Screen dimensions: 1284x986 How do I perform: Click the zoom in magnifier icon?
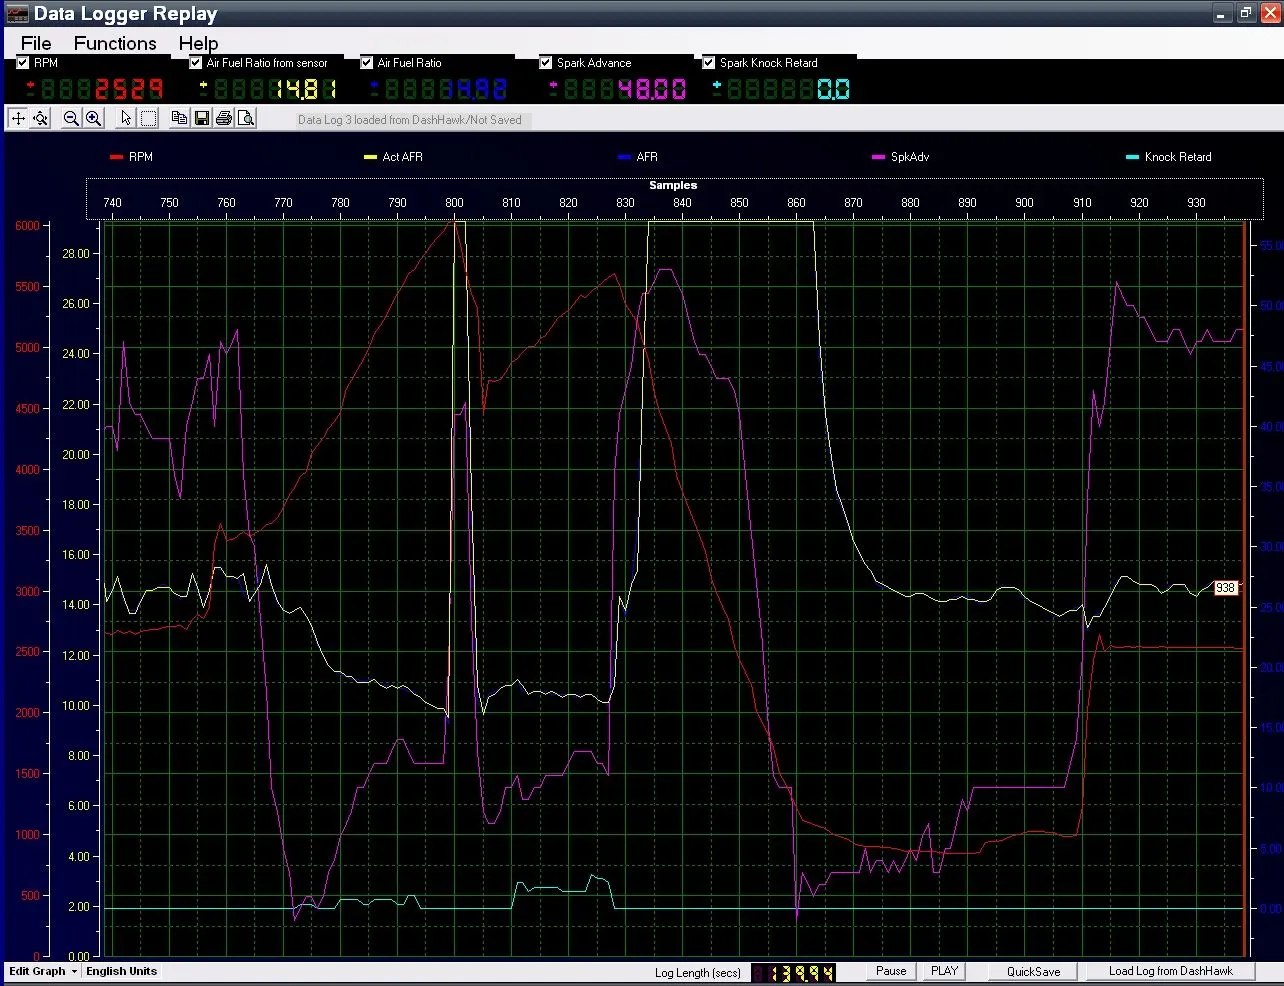[x=93, y=118]
